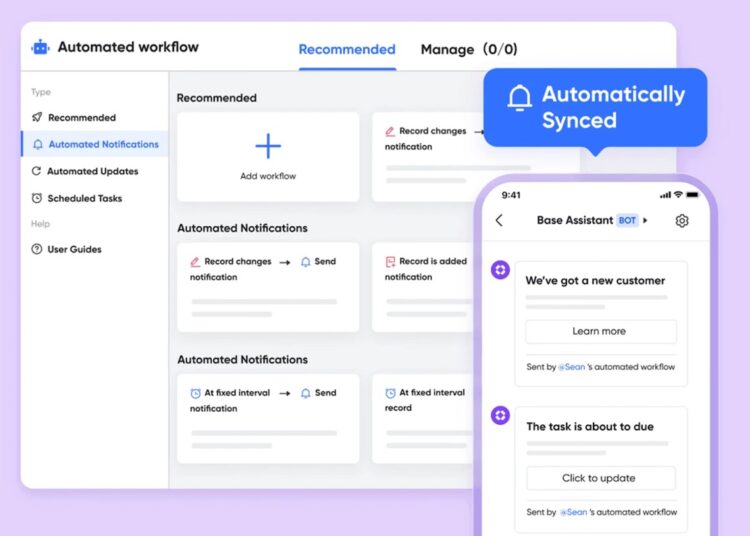Click the bell icon beside Automated Notifications
This screenshot has height=536, width=750.
coord(38,144)
